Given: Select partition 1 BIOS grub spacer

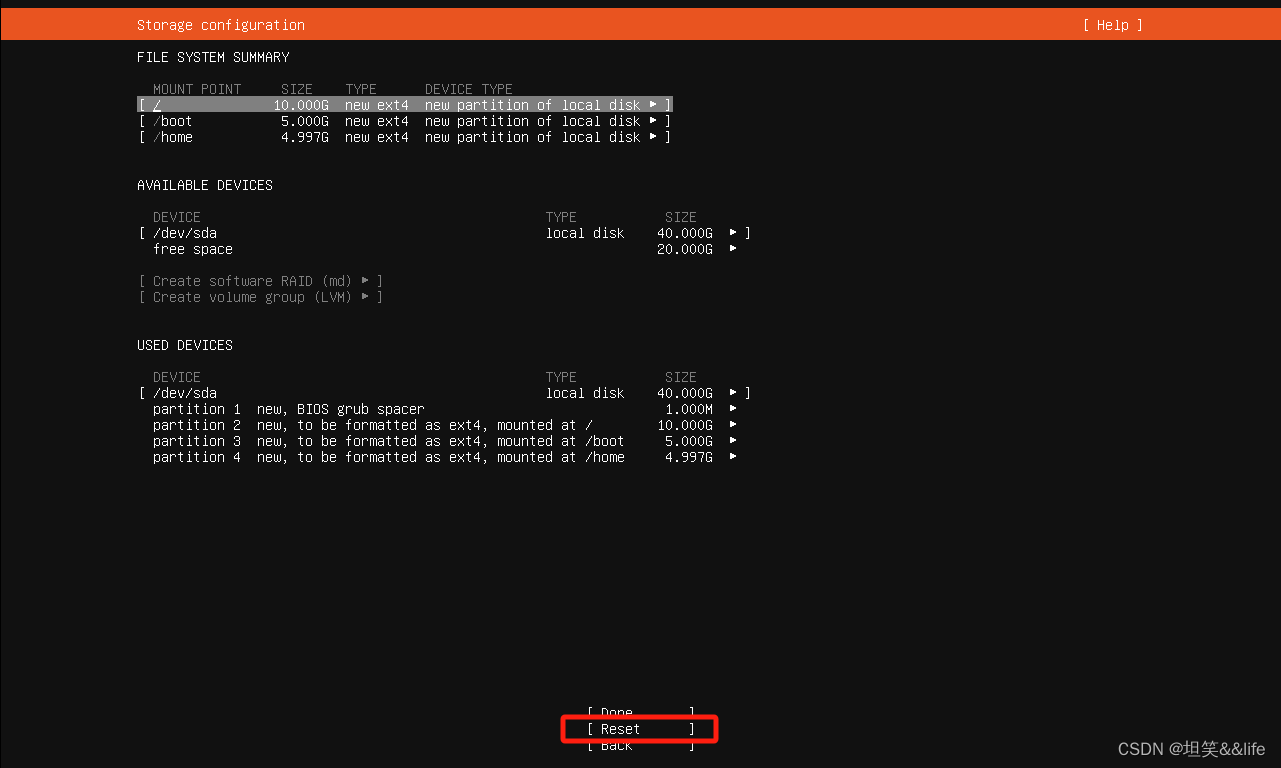Looking at the screenshot, I should (x=444, y=409).
